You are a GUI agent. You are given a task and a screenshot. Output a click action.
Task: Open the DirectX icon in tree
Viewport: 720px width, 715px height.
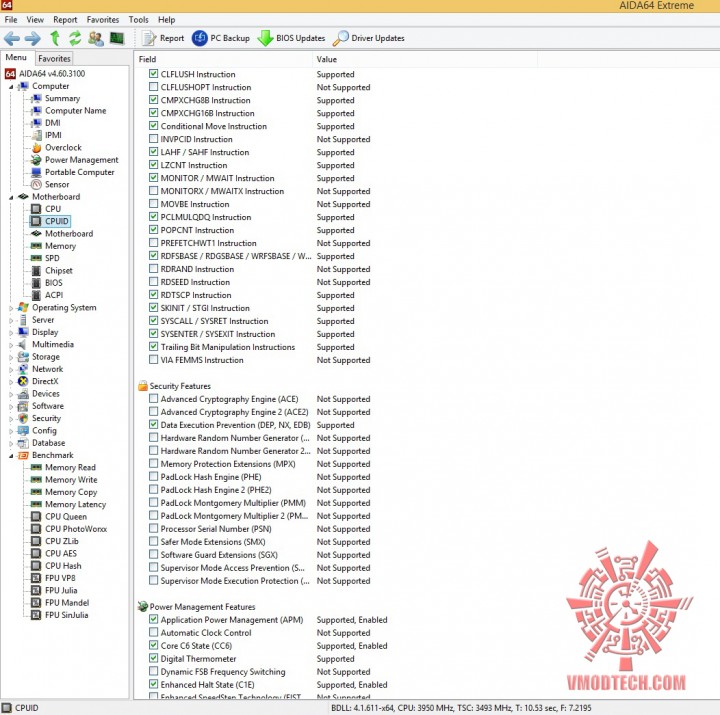click(23, 381)
